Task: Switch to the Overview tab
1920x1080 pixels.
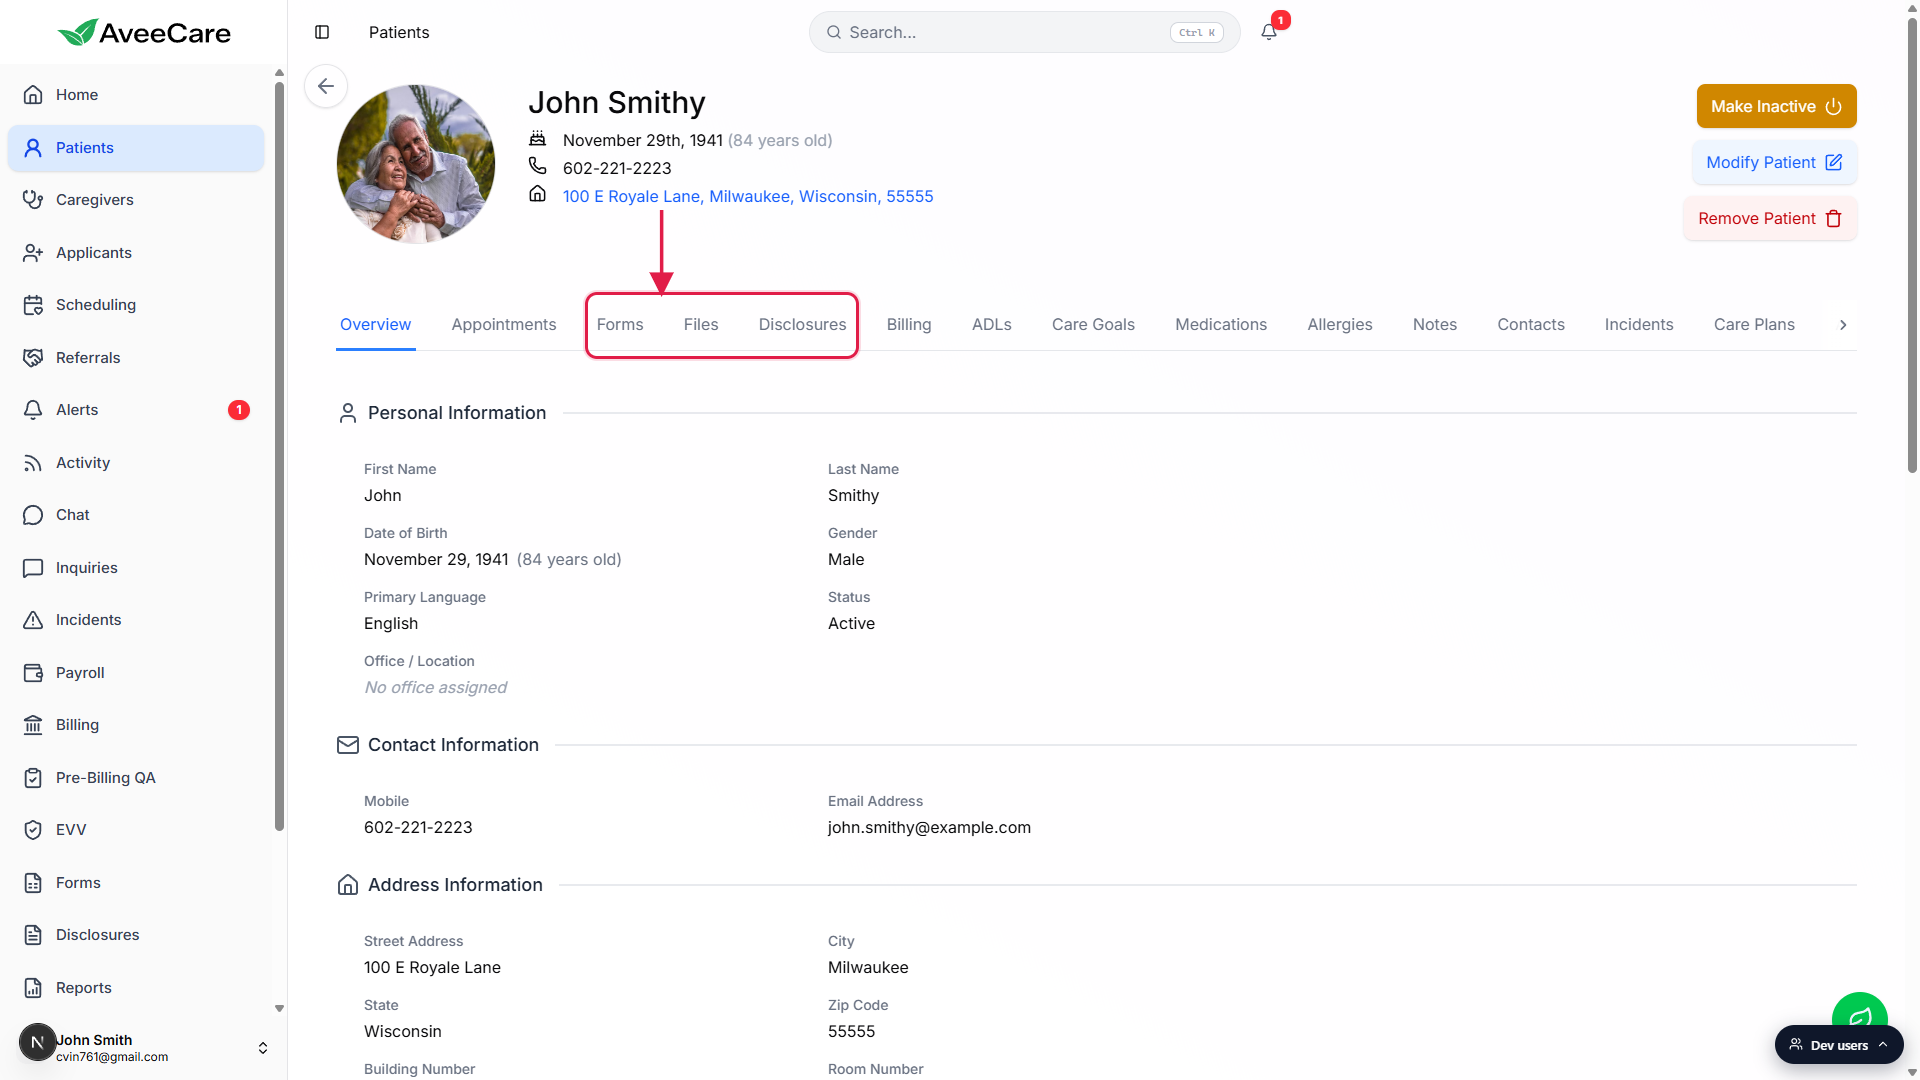Action: pos(375,325)
